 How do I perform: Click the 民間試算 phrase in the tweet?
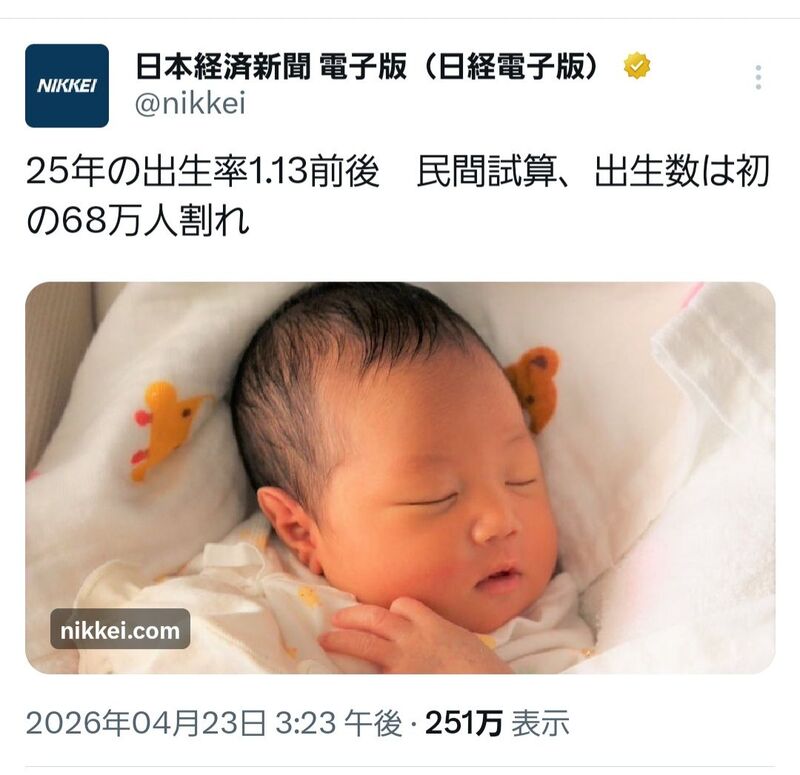[x=485, y=172]
